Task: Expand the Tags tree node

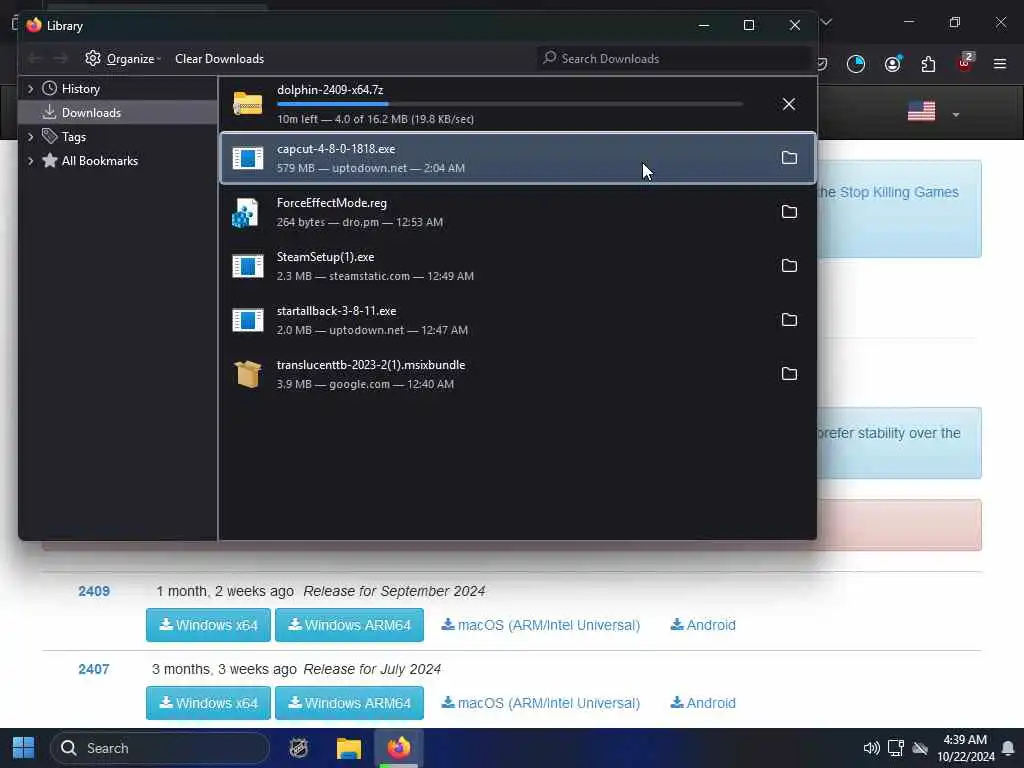Action: (x=30, y=136)
